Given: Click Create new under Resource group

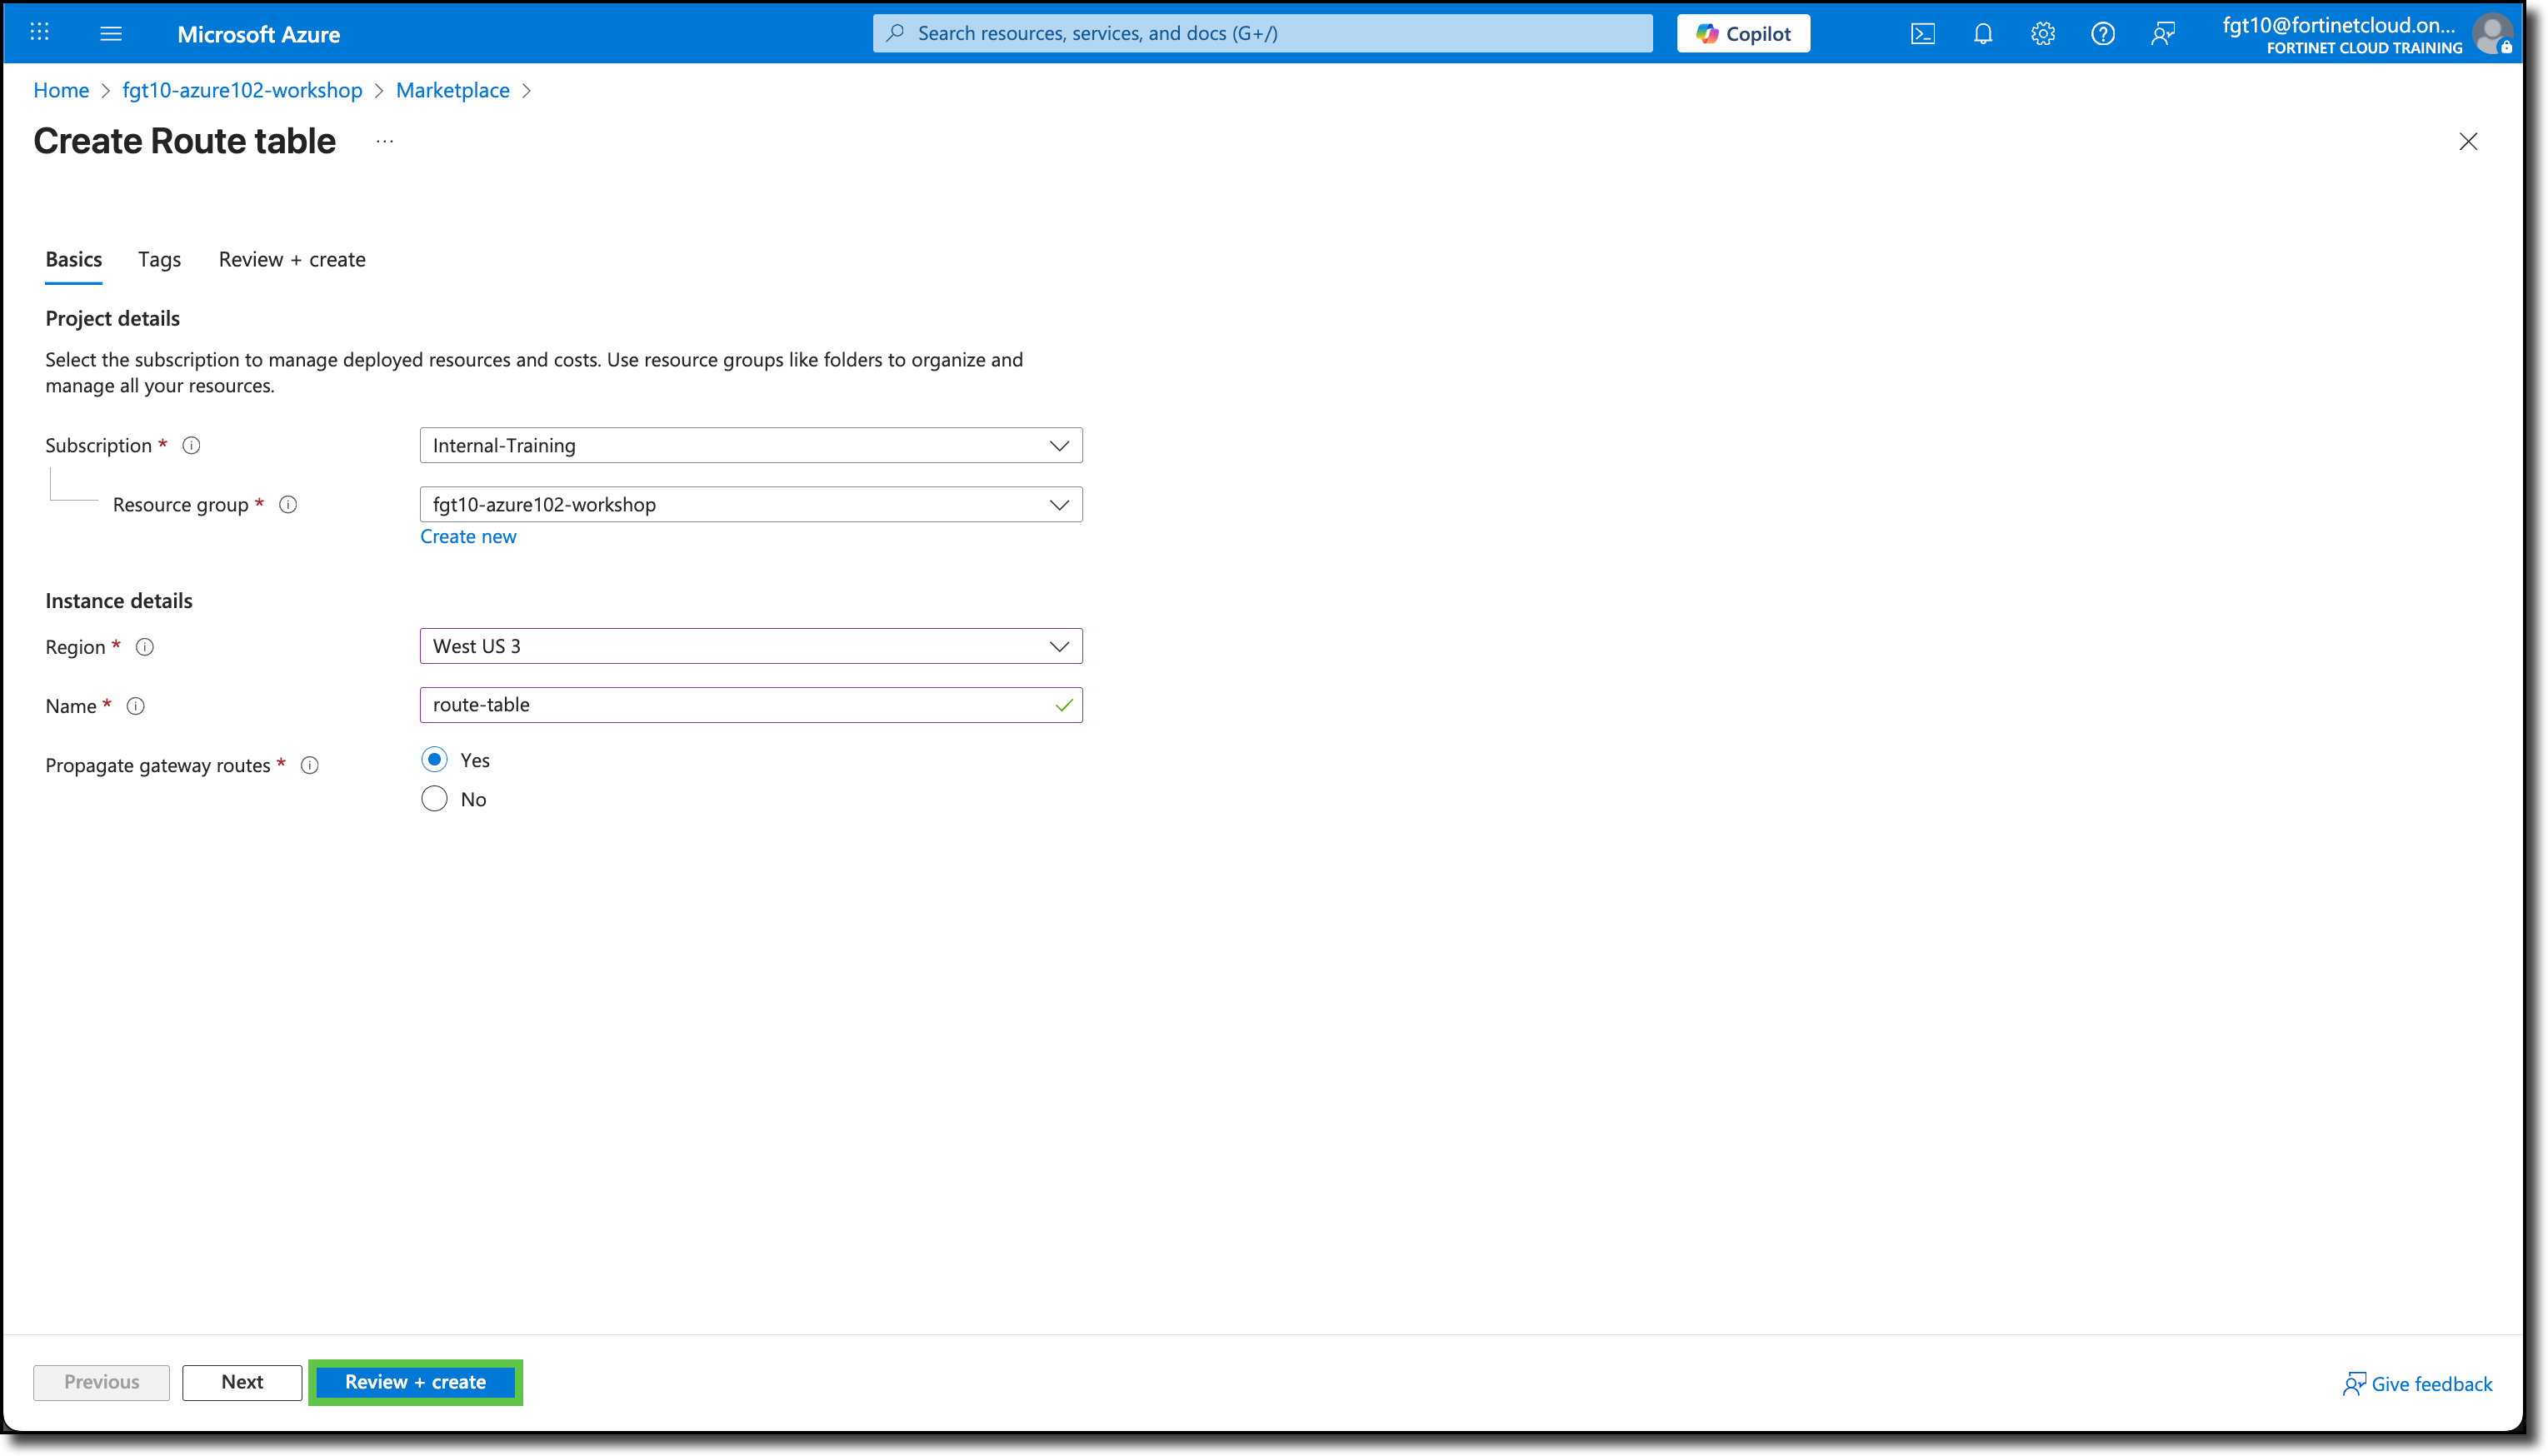Looking at the screenshot, I should coord(468,536).
